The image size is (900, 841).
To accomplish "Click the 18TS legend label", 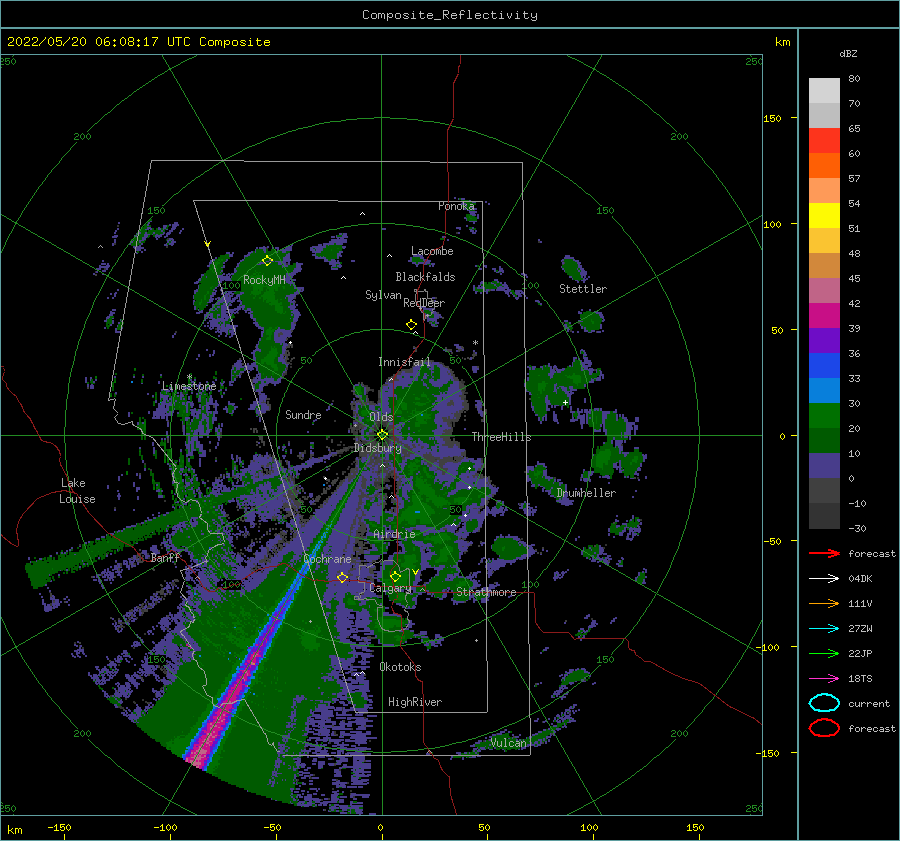I will pos(860,679).
